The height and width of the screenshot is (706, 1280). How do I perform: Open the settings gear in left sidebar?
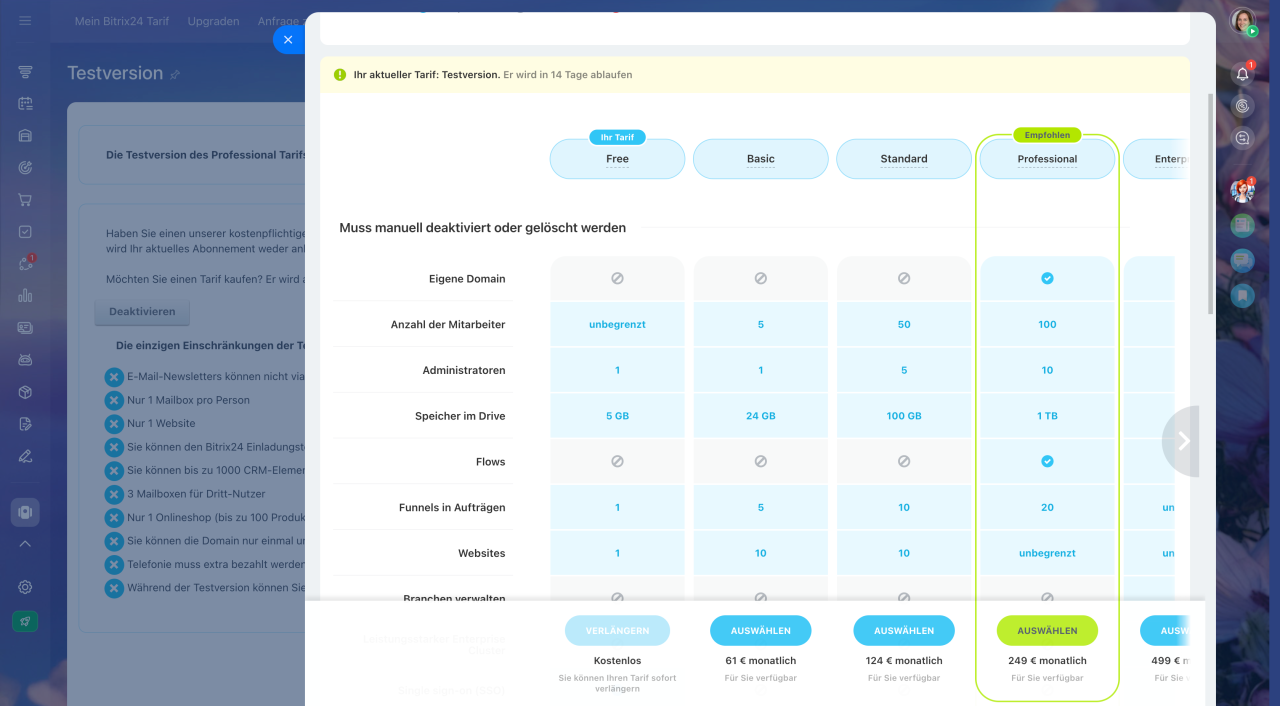click(x=25, y=587)
